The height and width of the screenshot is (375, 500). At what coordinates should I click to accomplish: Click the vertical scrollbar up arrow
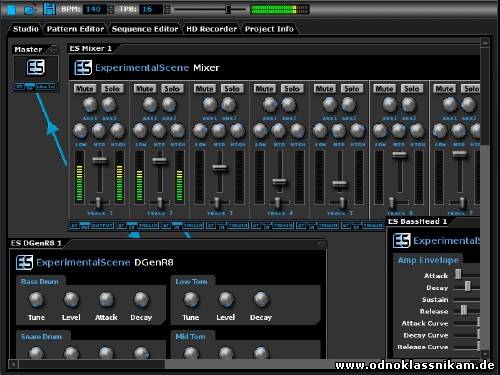pyautogui.click(x=485, y=42)
